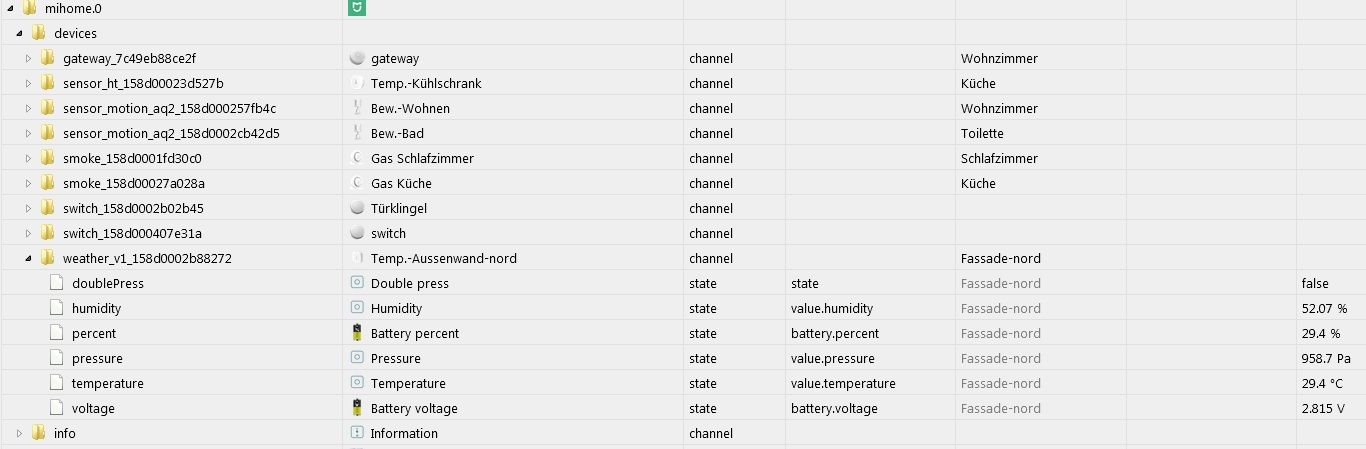Click the gateway device icon
1366x449 pixels.
pyautogui.click(x=357, y=58)
